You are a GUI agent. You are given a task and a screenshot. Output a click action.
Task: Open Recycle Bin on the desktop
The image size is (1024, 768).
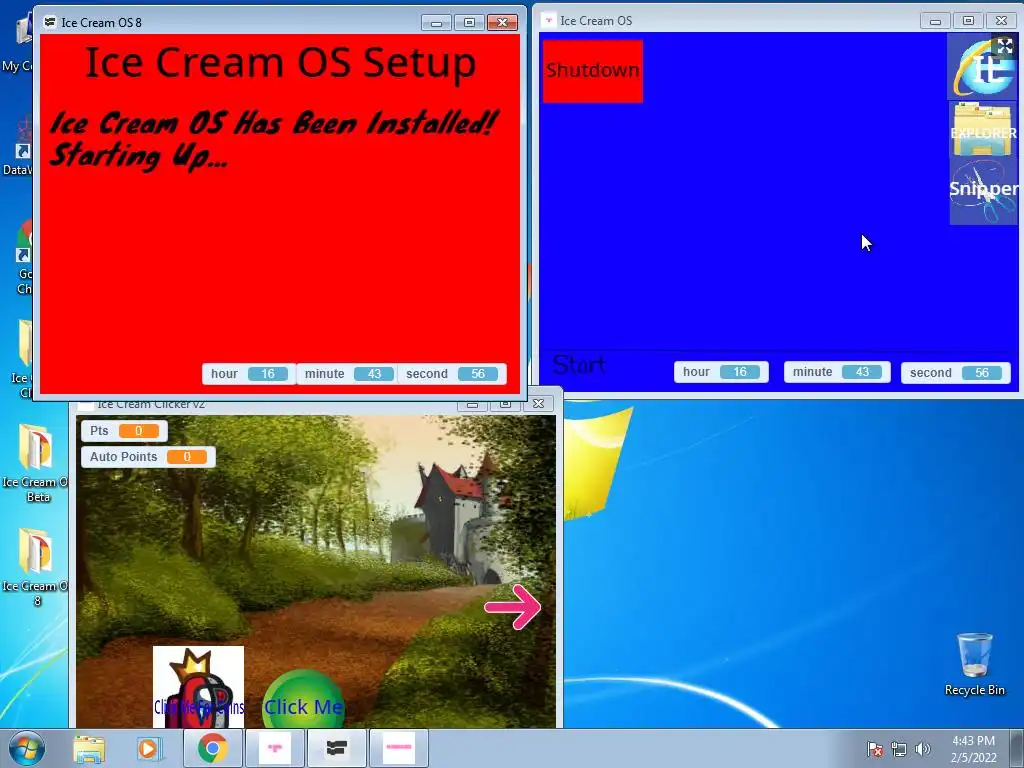[974, 664]
